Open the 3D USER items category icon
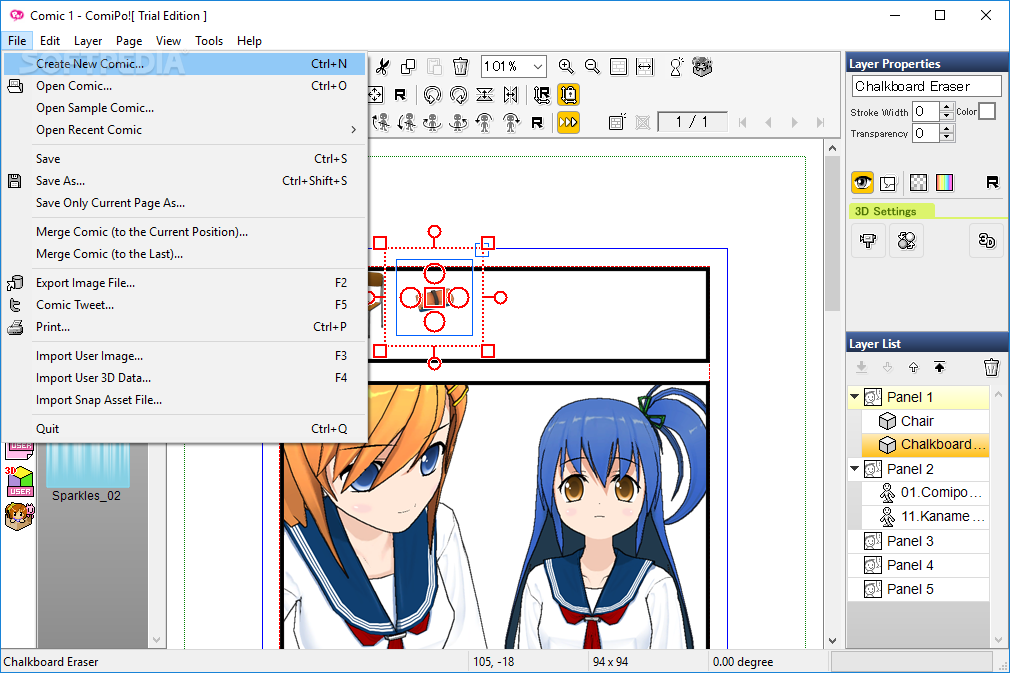Image resolution: width=1010 pixels, height=673 pixels. point(19,482)
